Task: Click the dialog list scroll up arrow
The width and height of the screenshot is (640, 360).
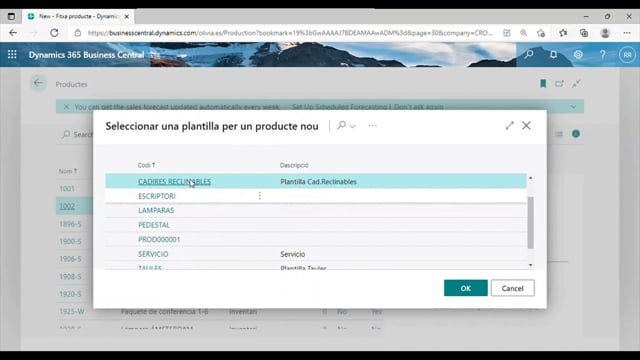Action: [x=530, y=178]
